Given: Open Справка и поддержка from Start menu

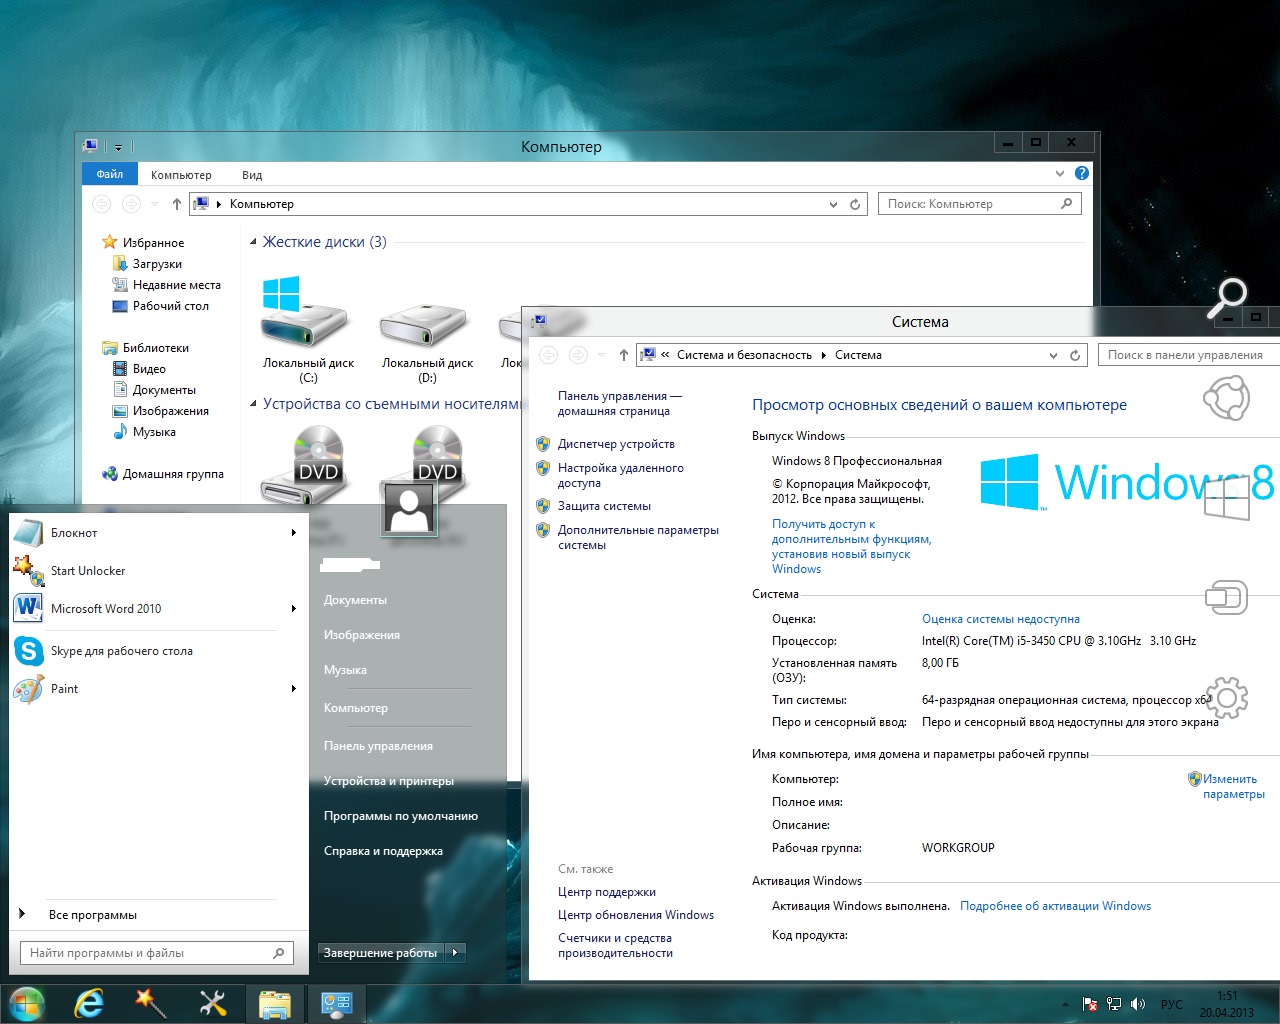Looking at the screenshot, I should (383, 851).
